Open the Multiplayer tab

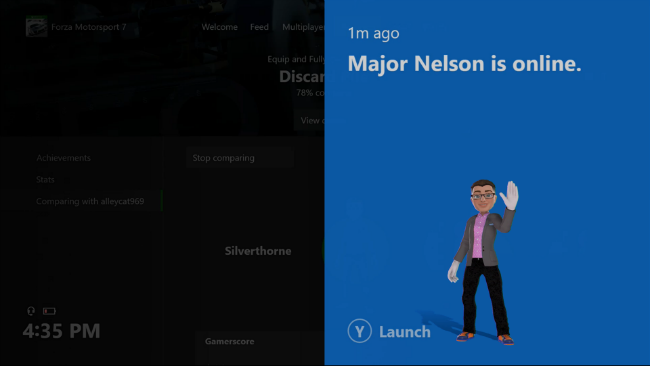(303, 27)
